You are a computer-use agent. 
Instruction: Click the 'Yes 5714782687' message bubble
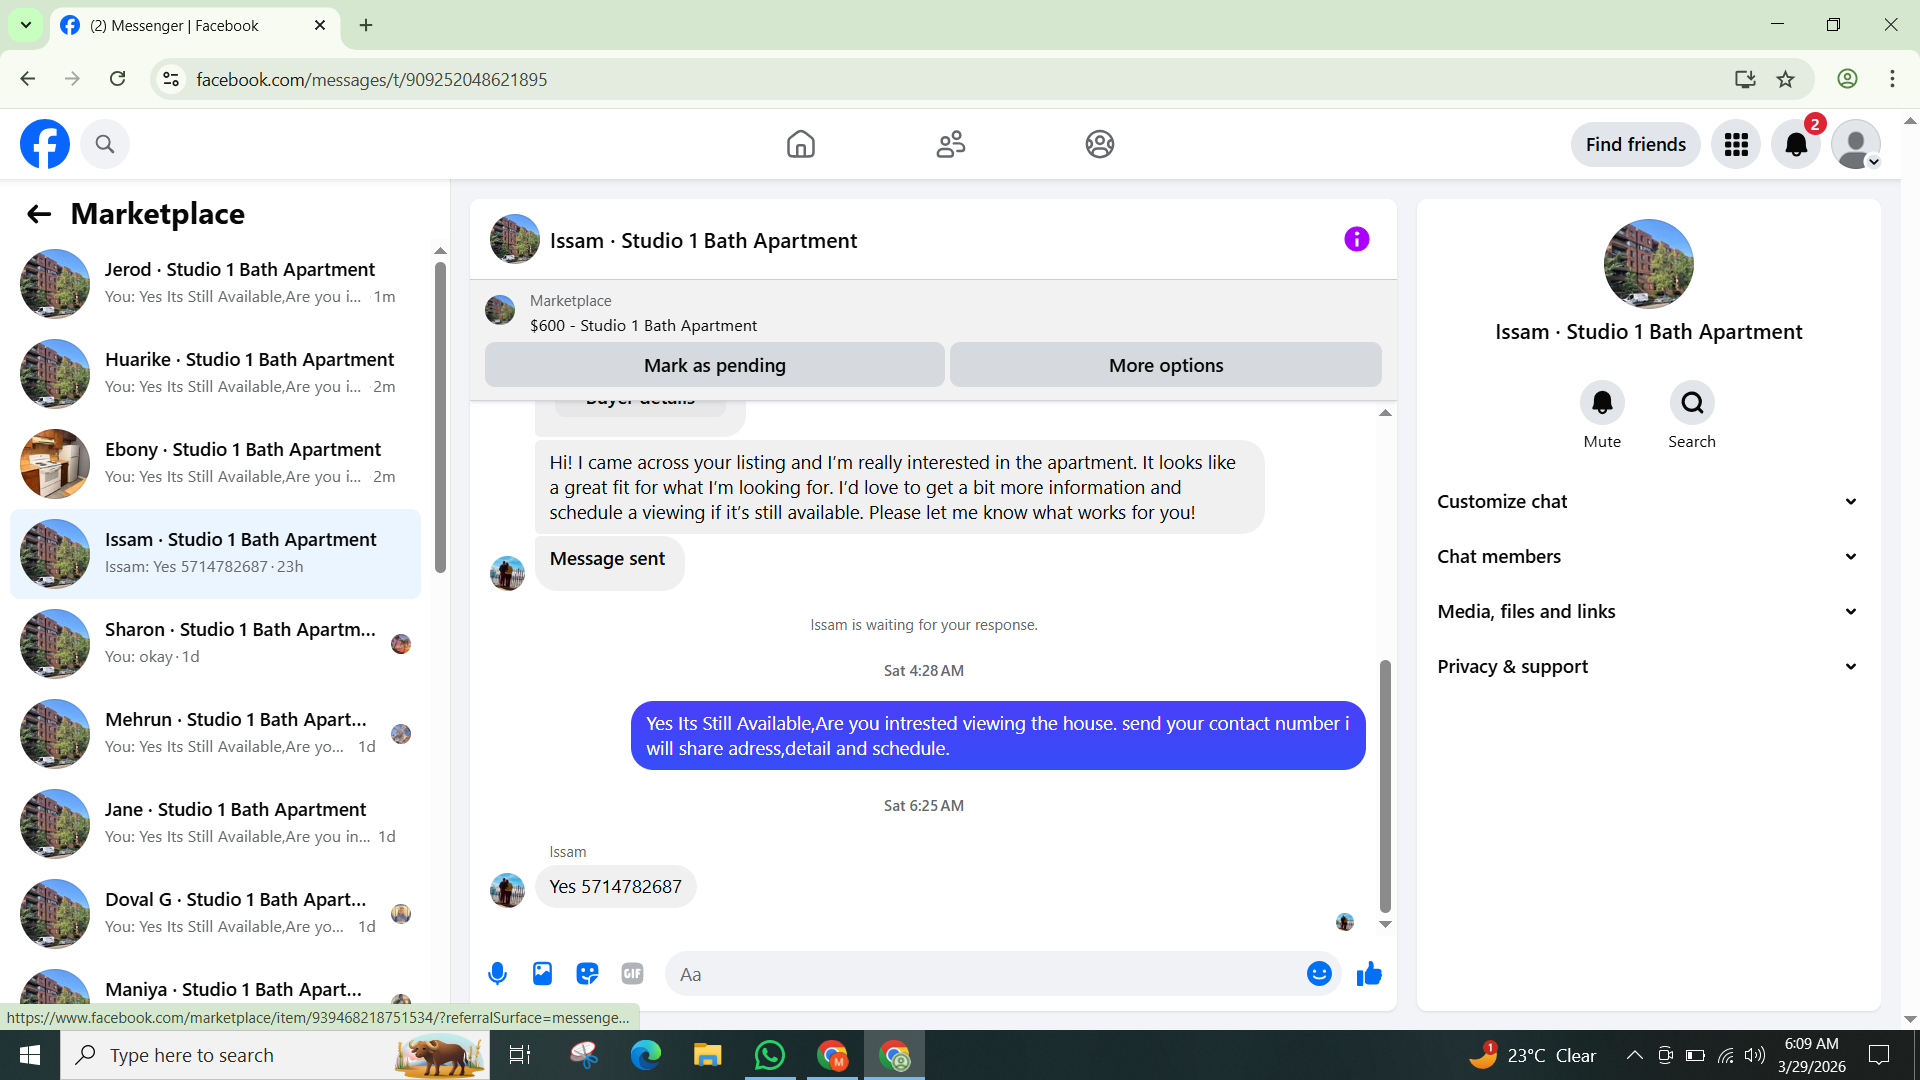[x=615, y=887]
